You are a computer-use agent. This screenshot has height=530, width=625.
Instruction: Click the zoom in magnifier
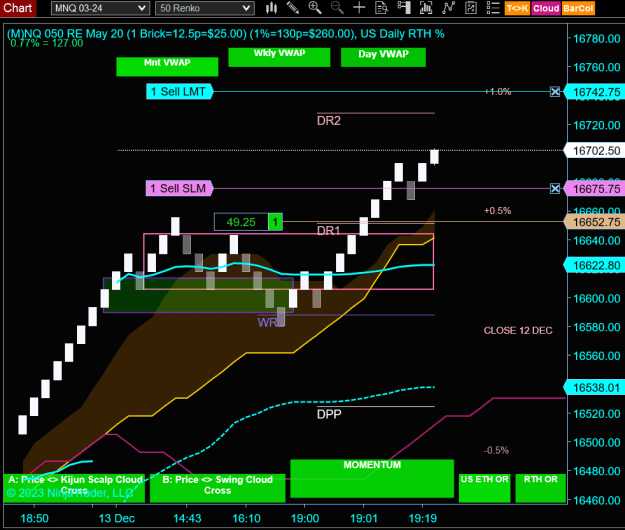pos(315,8)
